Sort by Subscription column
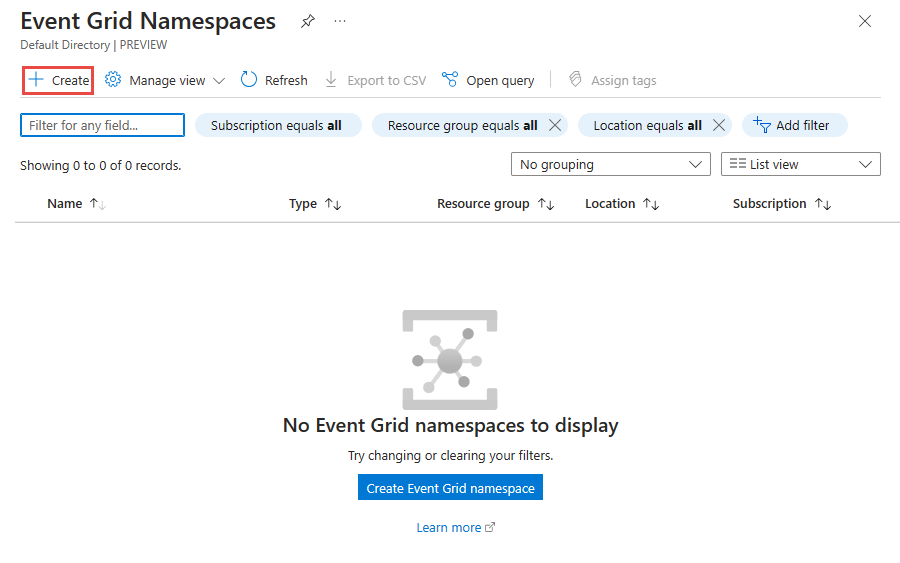The image size is (900, 563). (x=782, y=204)
